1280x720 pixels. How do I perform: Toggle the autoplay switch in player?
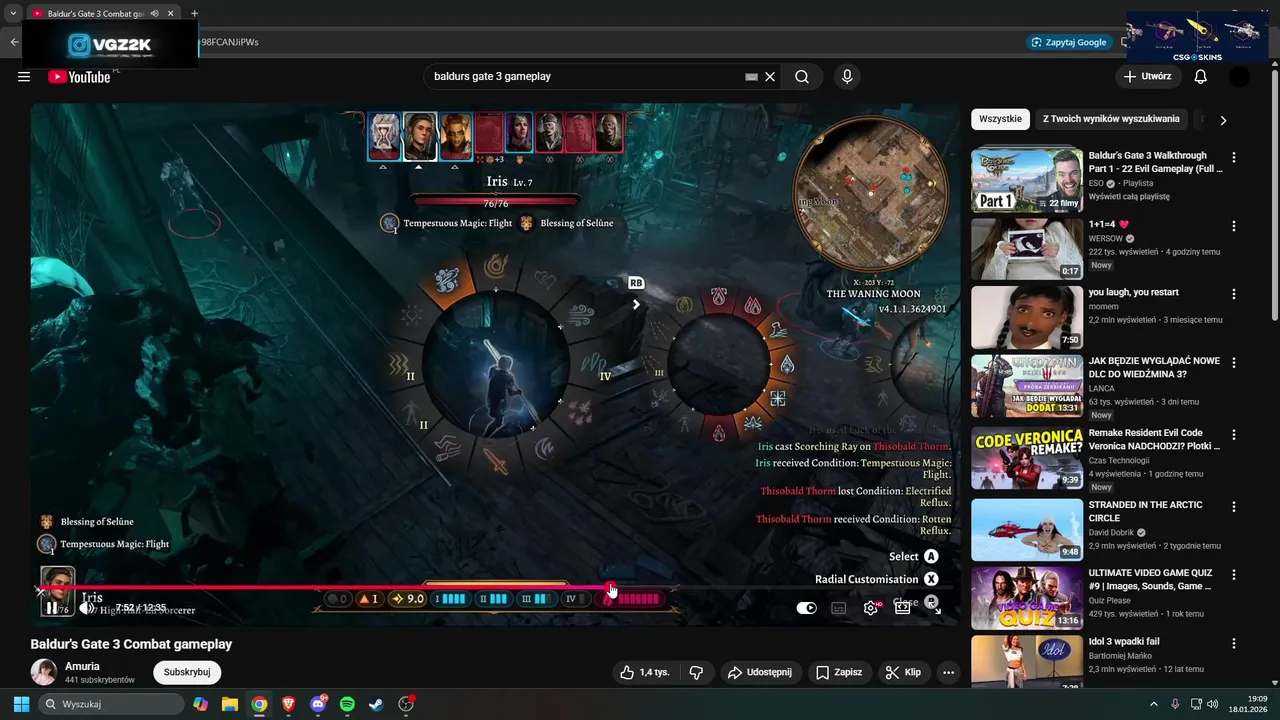(x=806, y=608)
